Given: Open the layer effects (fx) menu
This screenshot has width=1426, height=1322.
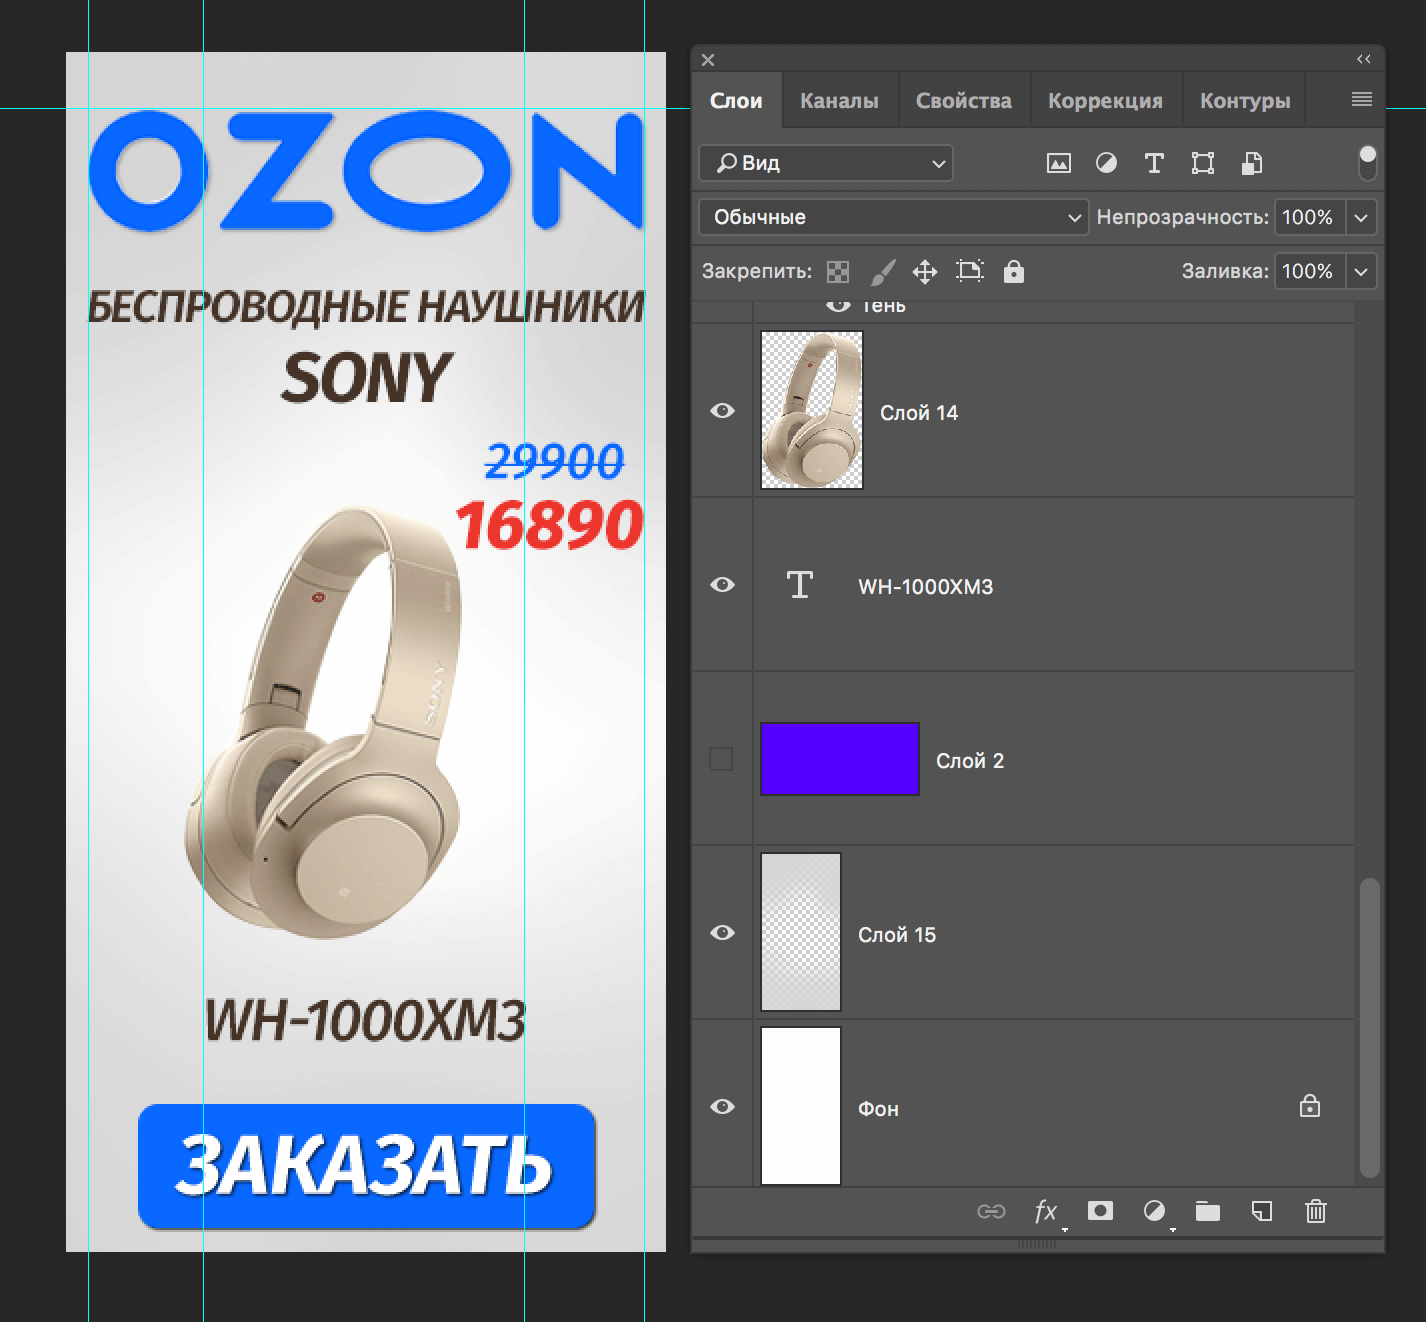Looking at the screenshot, I should point(1047,1211).
